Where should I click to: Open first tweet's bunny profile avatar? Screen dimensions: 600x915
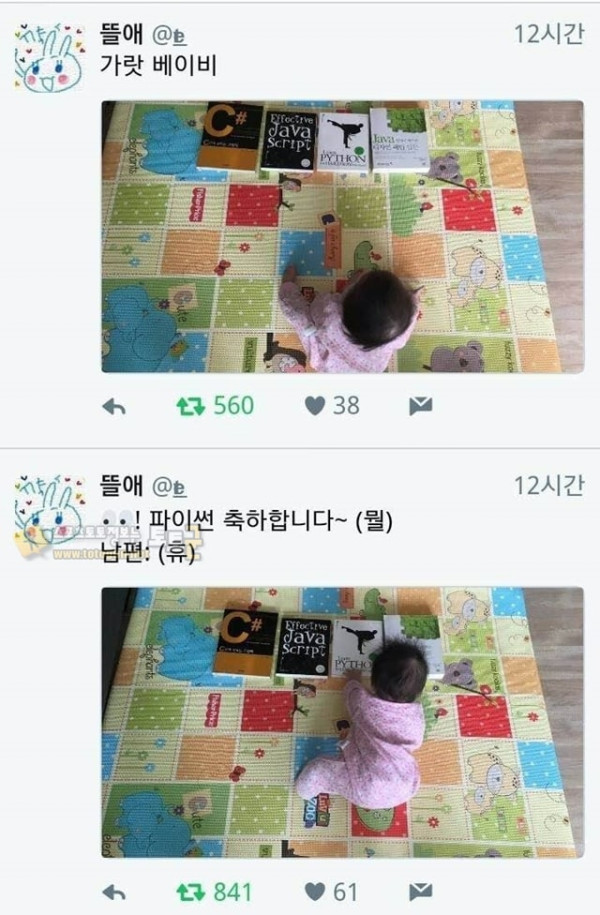coord(50,58)
